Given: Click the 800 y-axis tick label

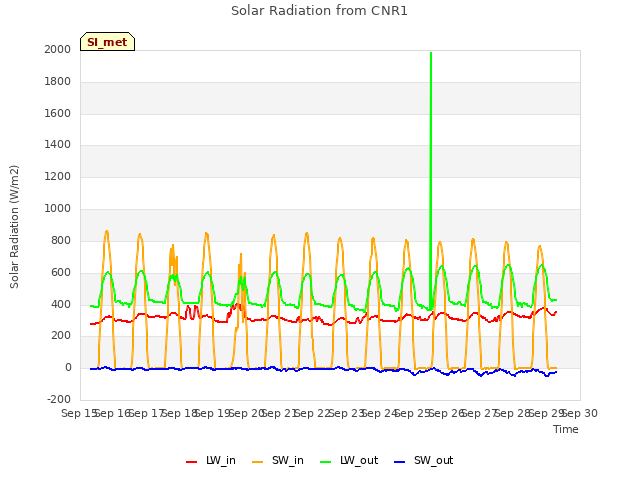Looking at the screenshot, I should pos(61,240).
